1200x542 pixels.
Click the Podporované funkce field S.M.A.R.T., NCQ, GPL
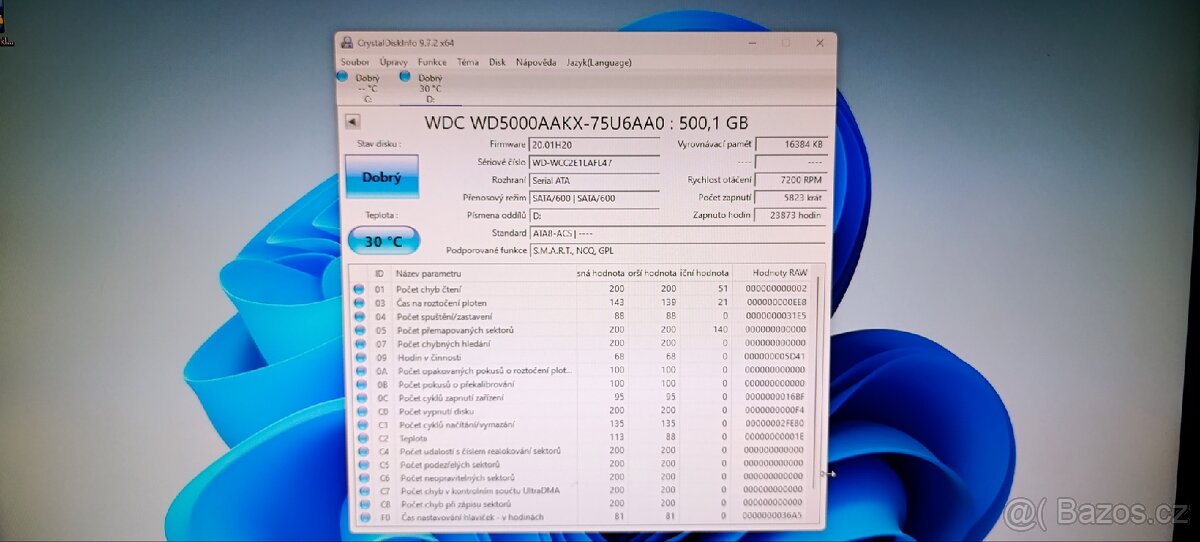click(678, 250)
